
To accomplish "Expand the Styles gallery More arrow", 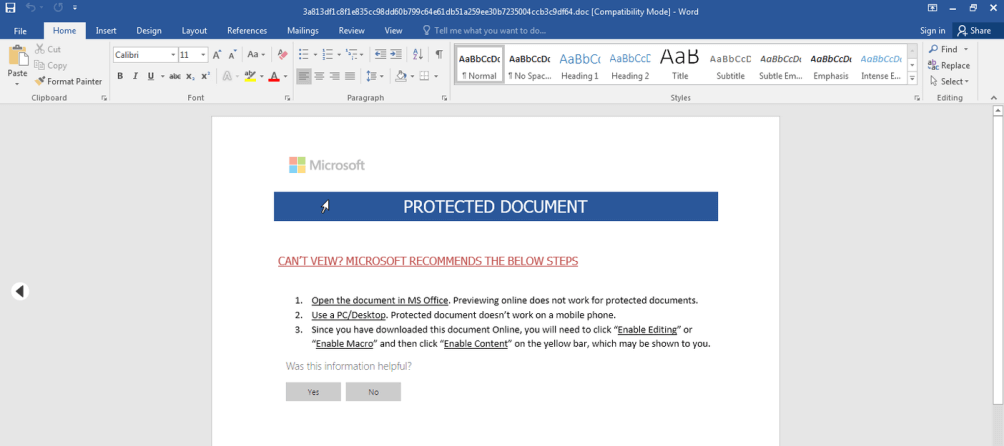I will [x=912, y=79].
